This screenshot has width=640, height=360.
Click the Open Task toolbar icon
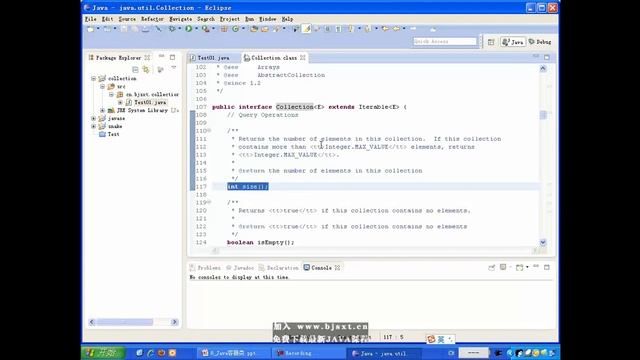coord(264,29)
